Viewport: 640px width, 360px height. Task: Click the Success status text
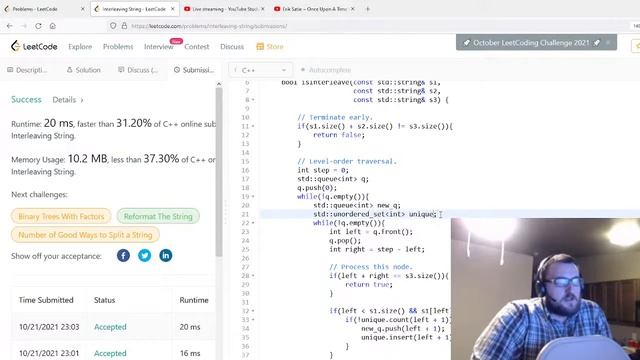point(26,100)
